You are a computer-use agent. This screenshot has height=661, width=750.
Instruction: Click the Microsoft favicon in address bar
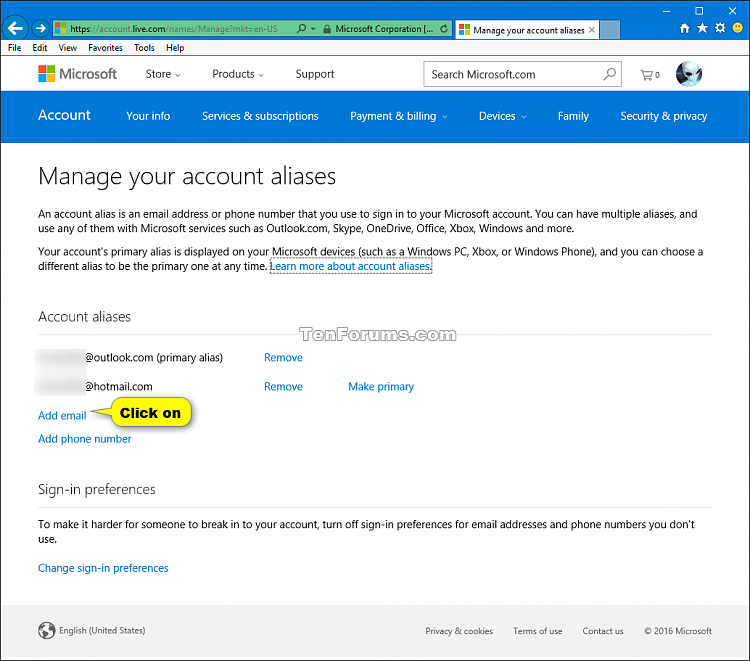(x=60, y=28)
